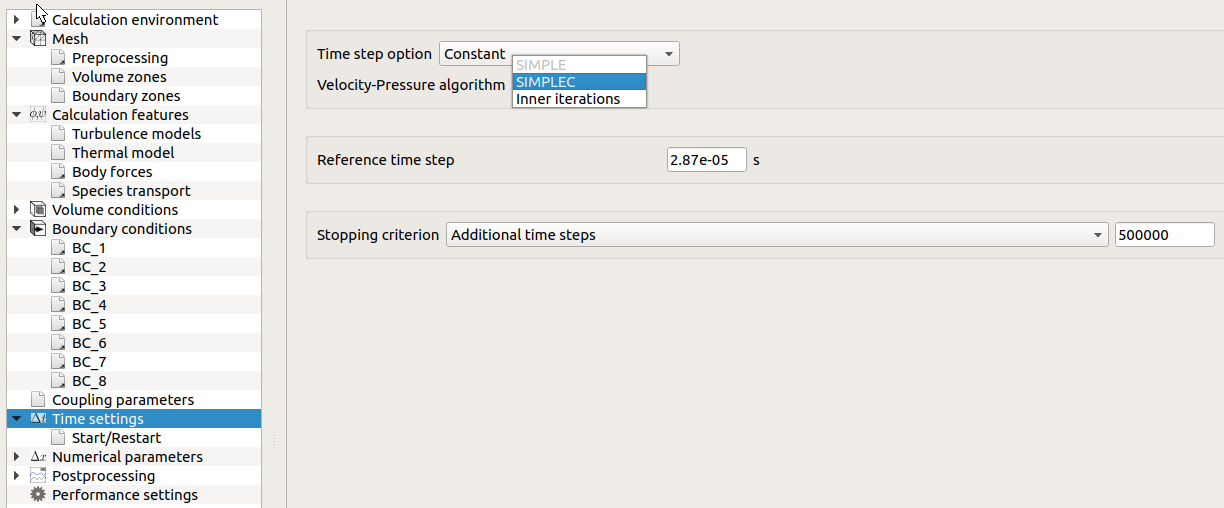Open the Turbulence models page

(136, 134)
